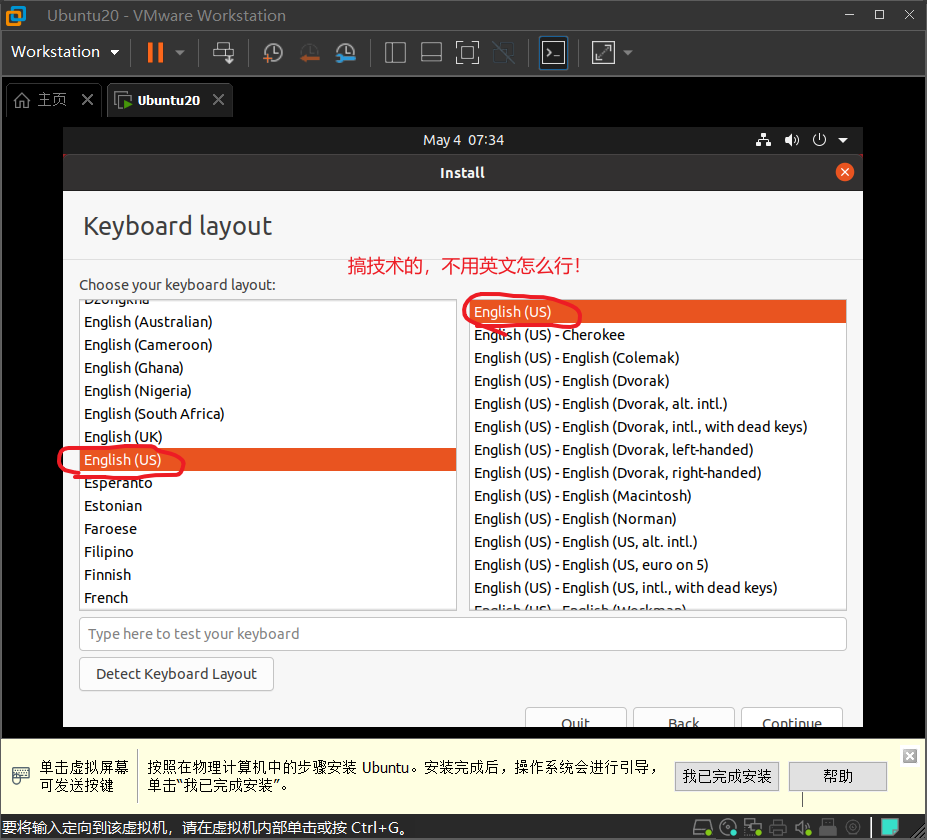The image size is (927, 840).
Task: Dismiss the yellow install hint bar
Action: click(910, 755)
